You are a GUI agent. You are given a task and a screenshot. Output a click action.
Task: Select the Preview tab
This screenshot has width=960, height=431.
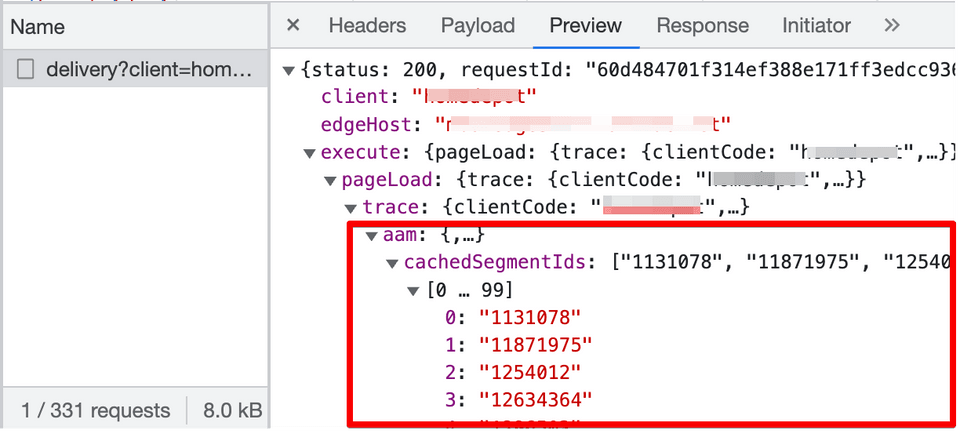tap(586, 25)
